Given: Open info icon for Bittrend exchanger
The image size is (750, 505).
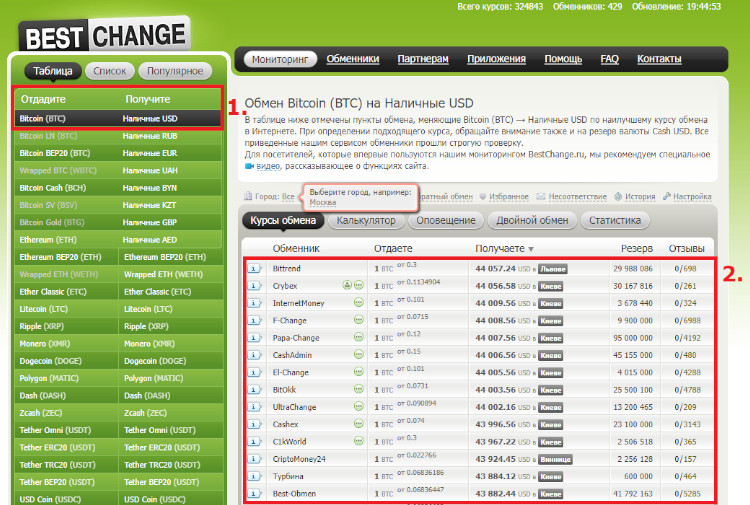Looking at the screenshot, I should click(254, 268).
